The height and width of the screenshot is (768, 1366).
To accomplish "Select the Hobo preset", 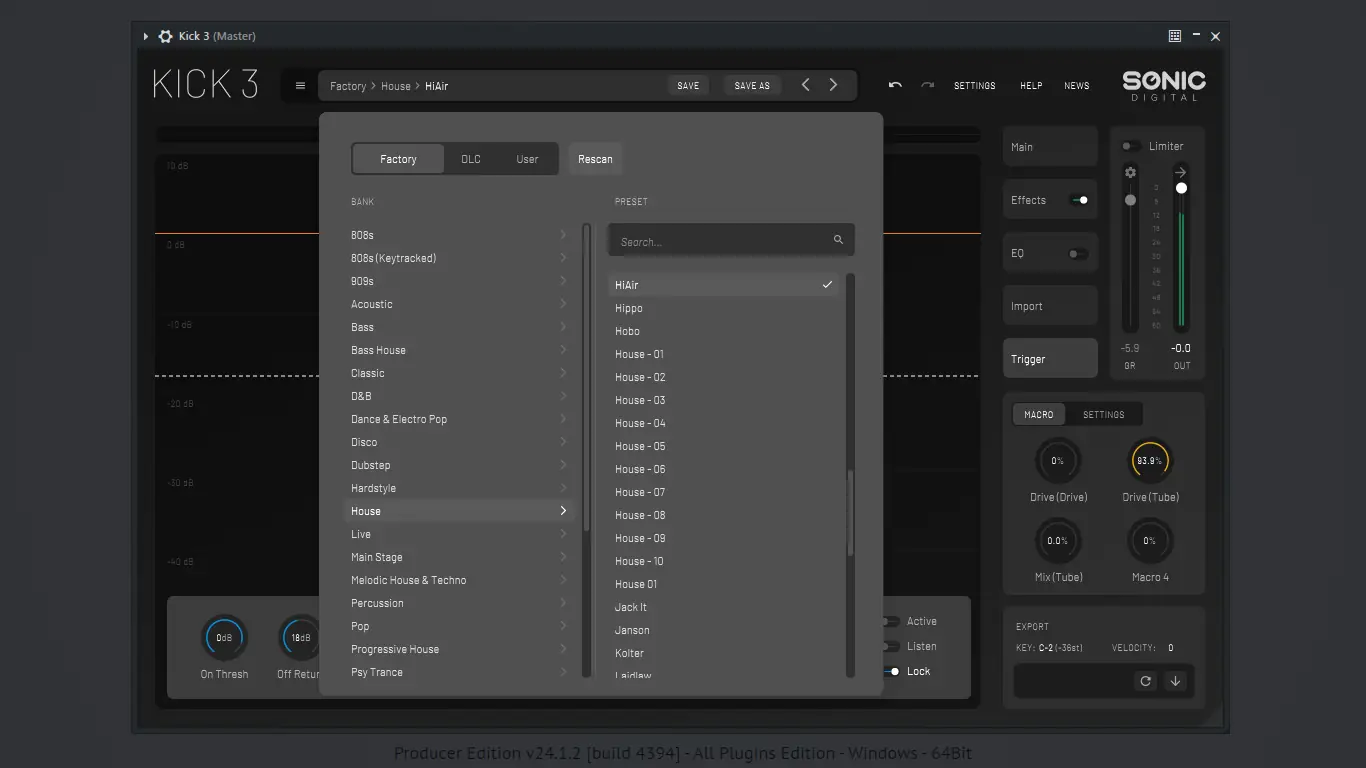I will (723, 331).
